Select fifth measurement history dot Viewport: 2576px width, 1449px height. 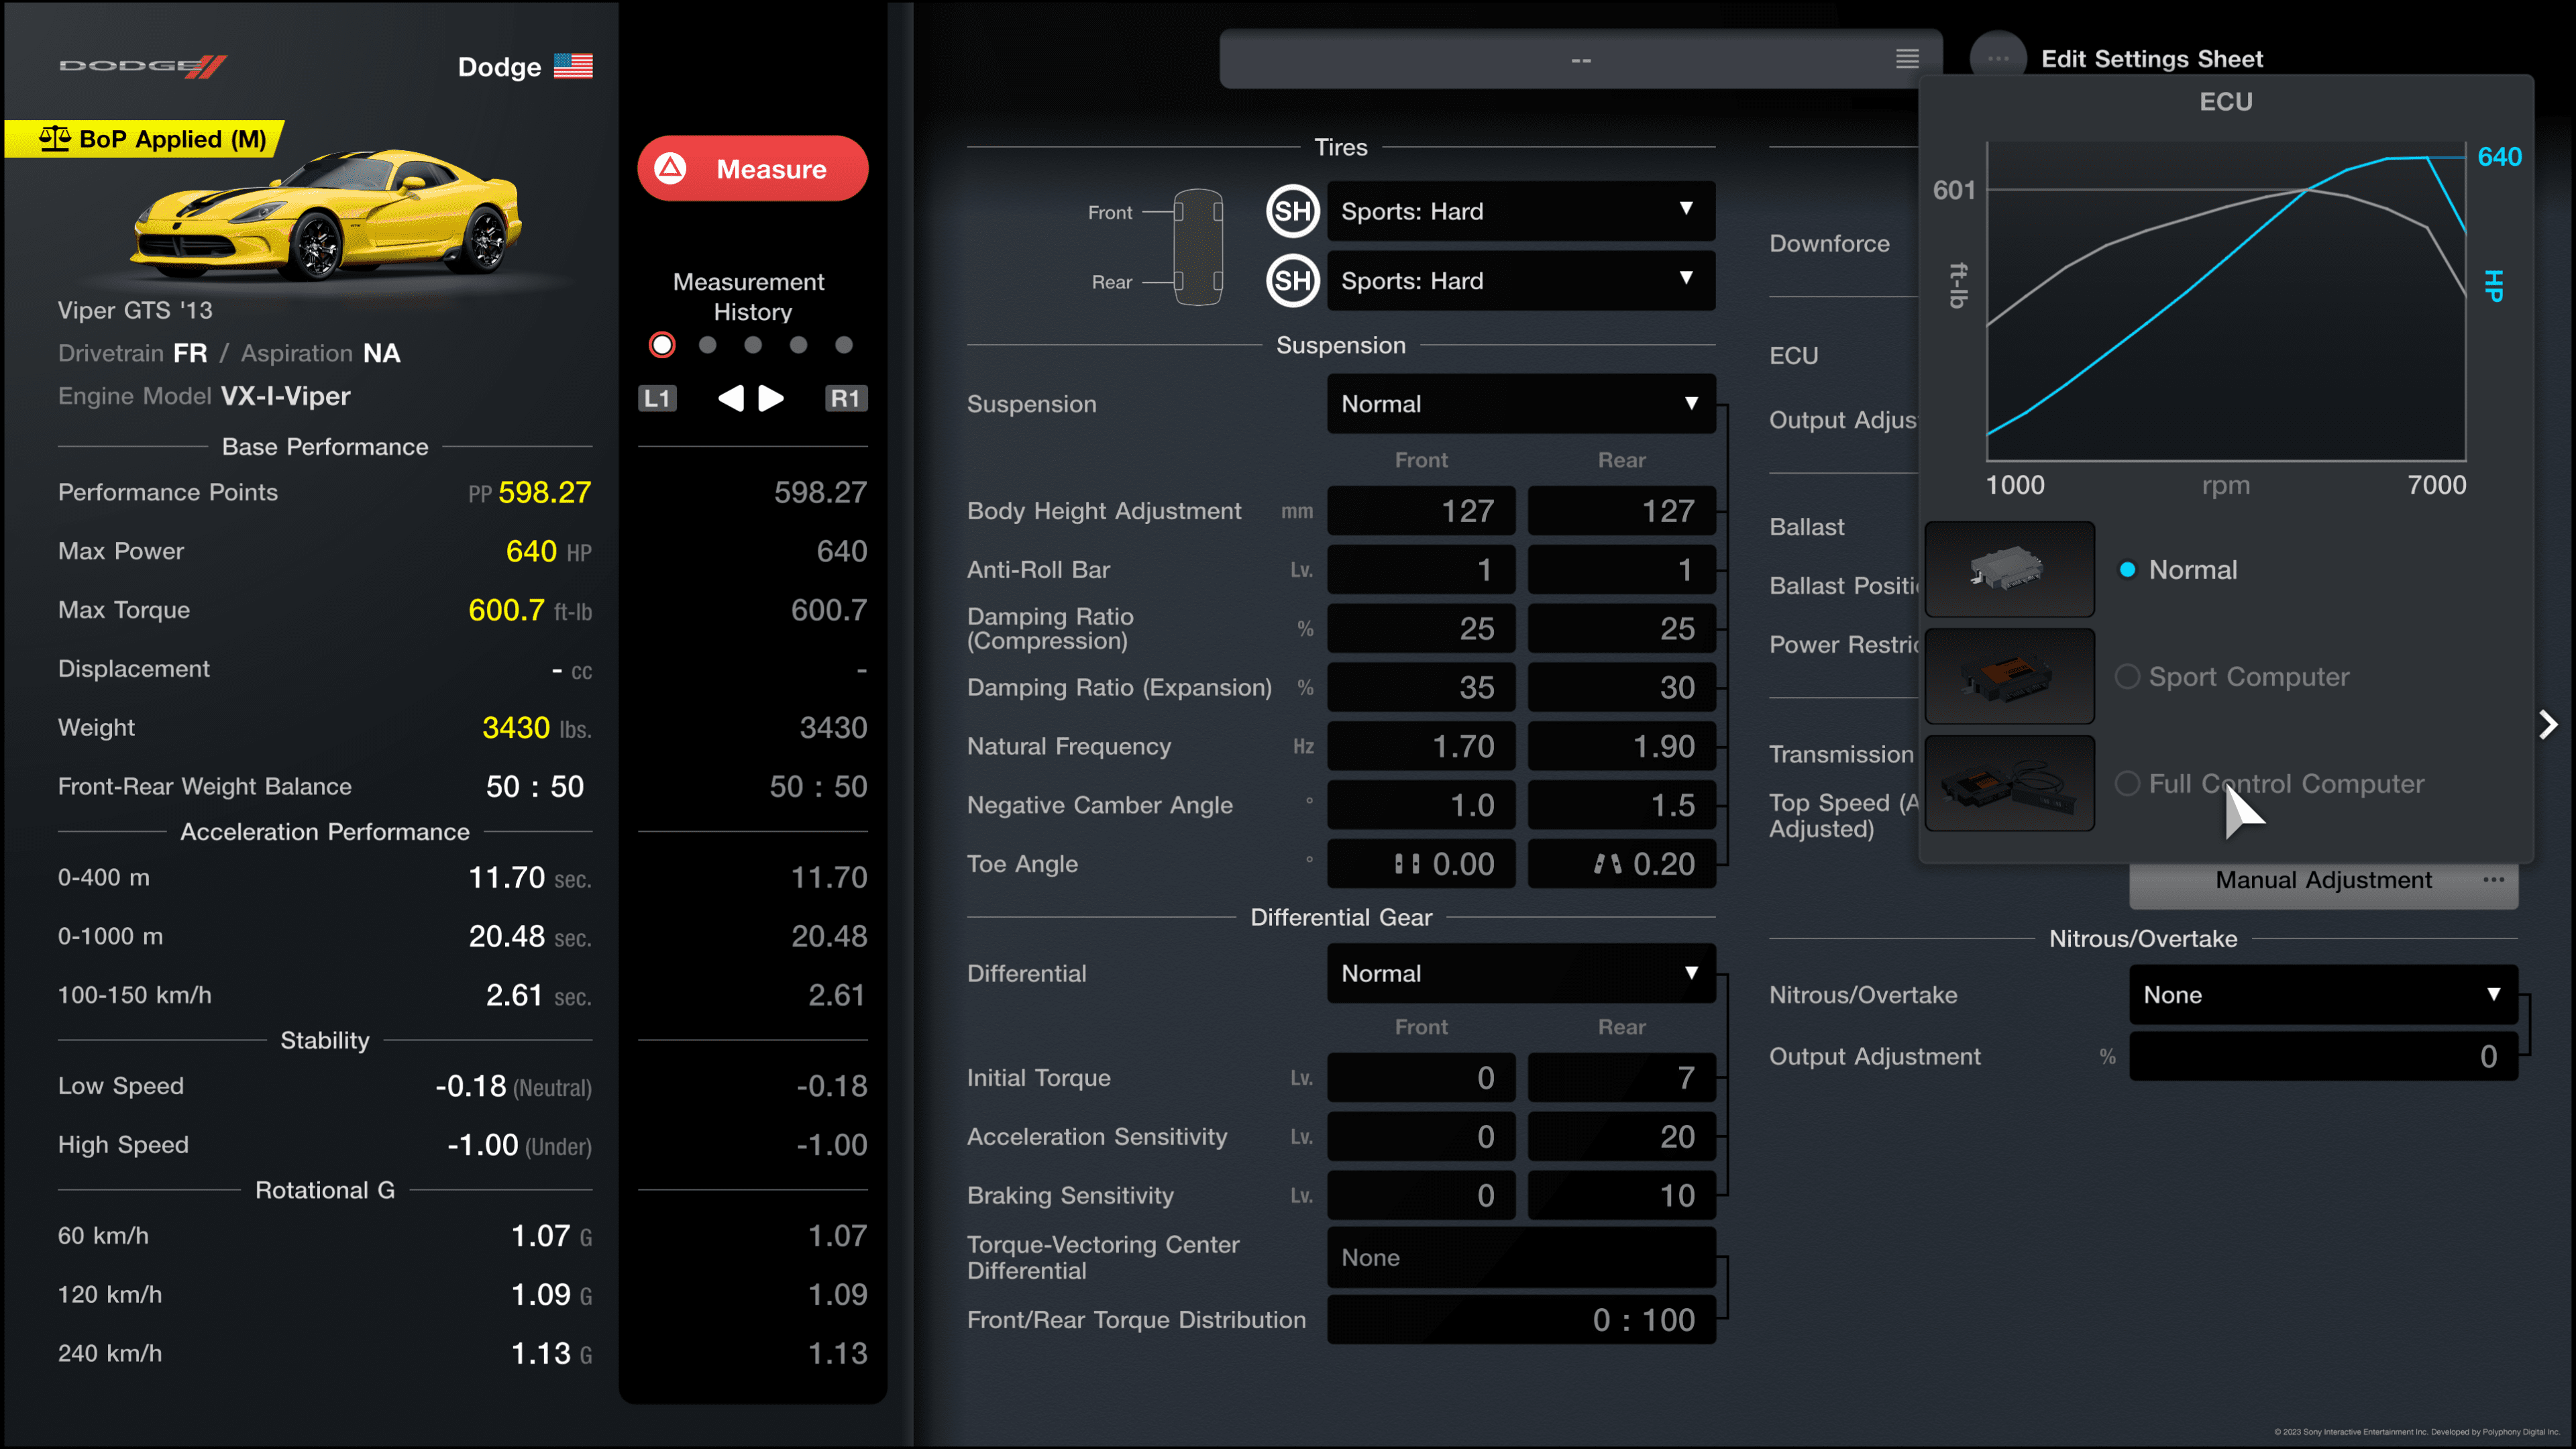844,345
